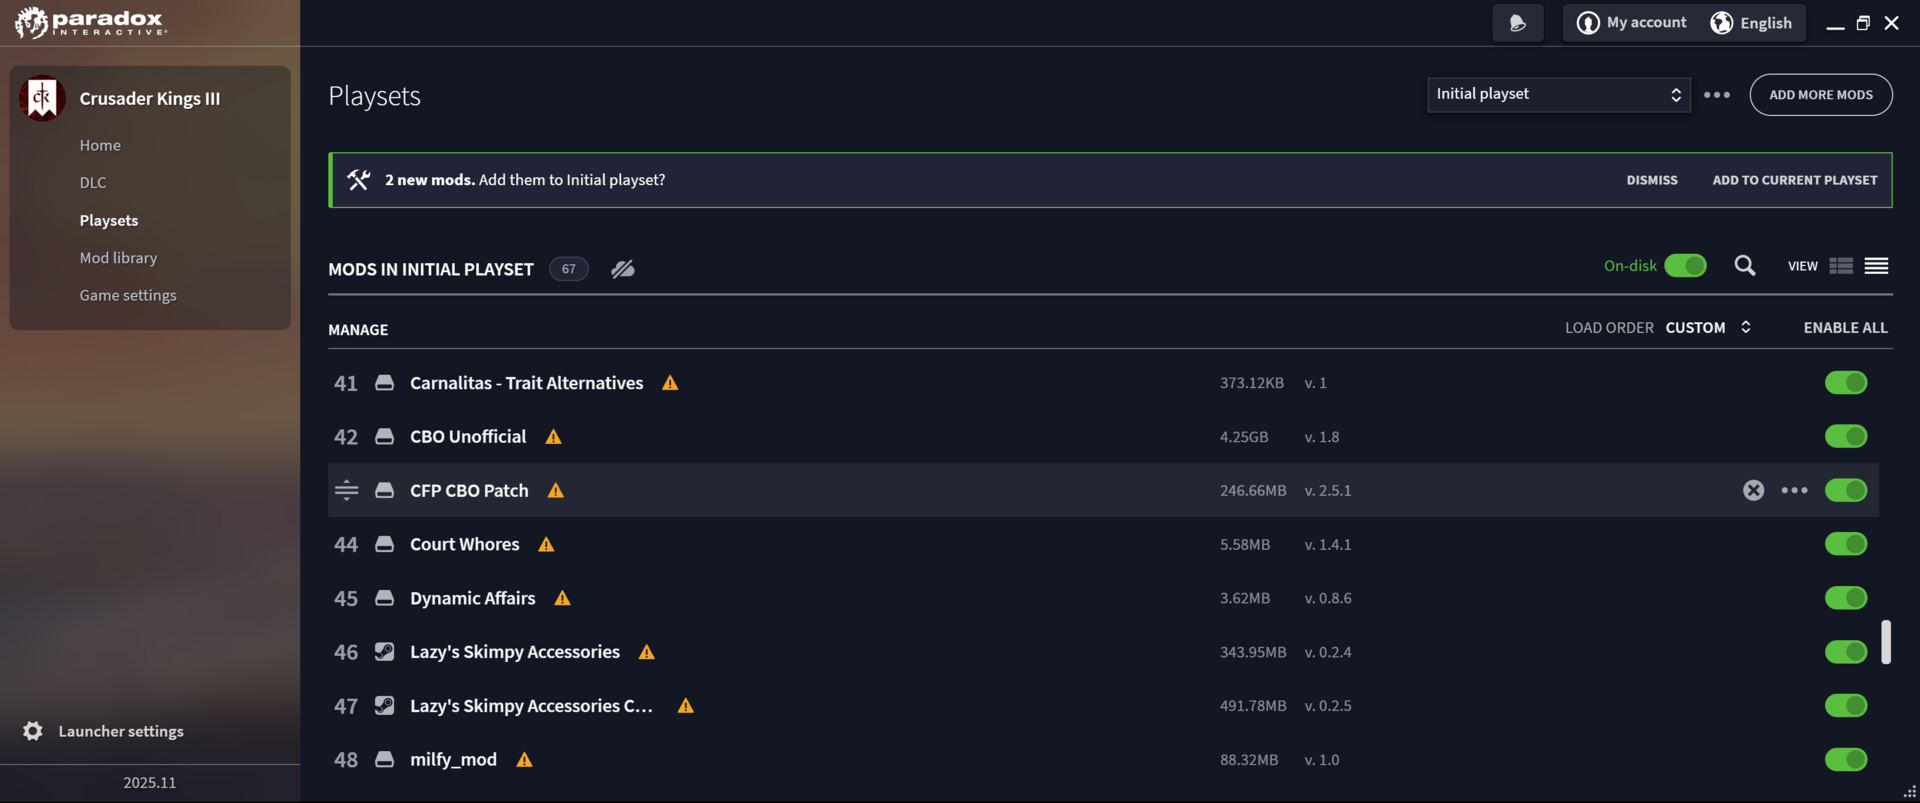Remove CFP CBO Patch with X icon

(x=1753, y=490)
